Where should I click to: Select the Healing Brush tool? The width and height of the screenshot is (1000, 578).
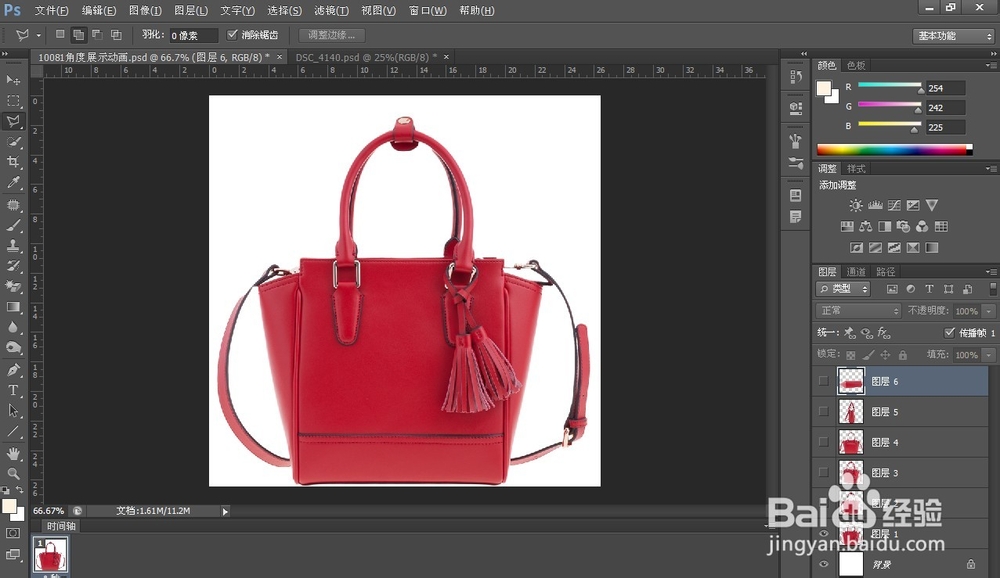tap(13, 205)
